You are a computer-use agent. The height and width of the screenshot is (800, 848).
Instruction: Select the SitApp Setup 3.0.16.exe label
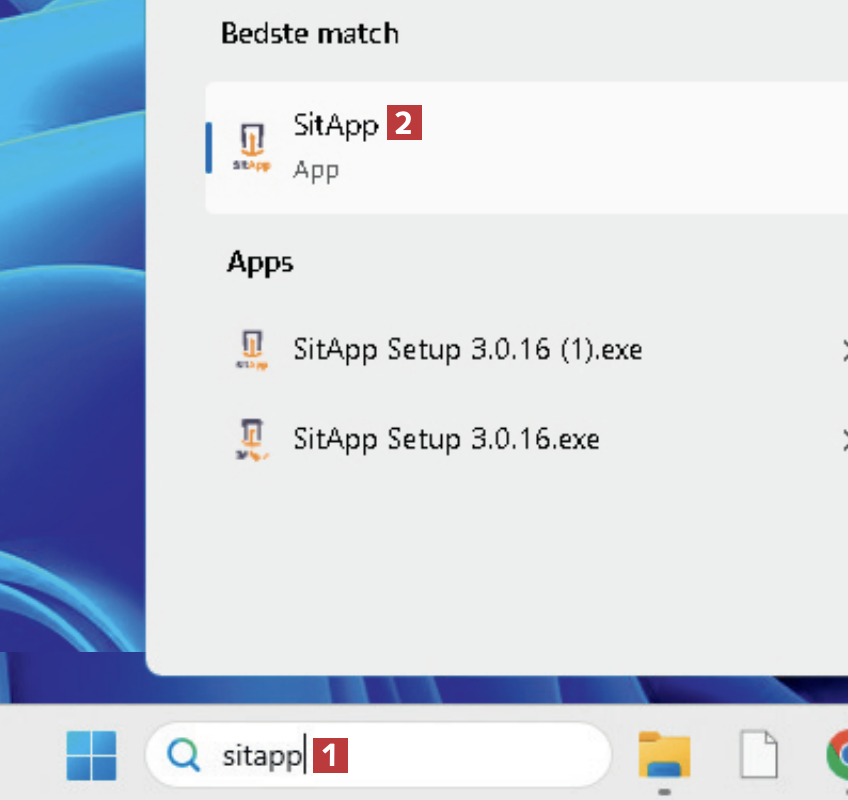tap(446, 438)
